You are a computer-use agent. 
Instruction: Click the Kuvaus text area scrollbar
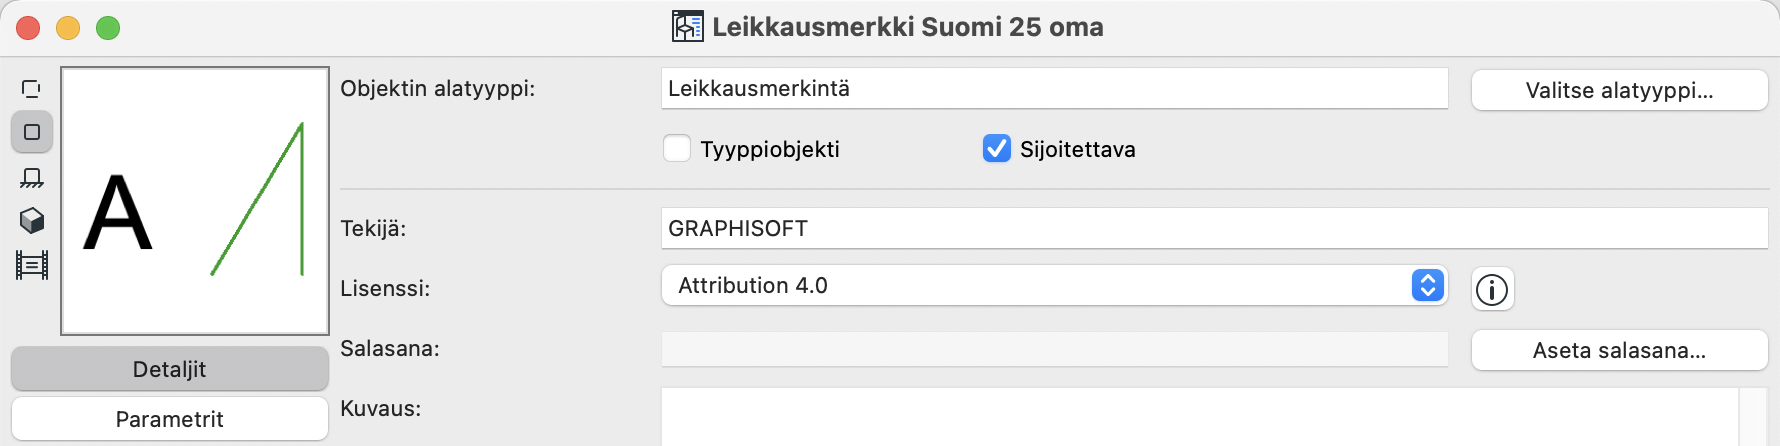click(1753, 417)
